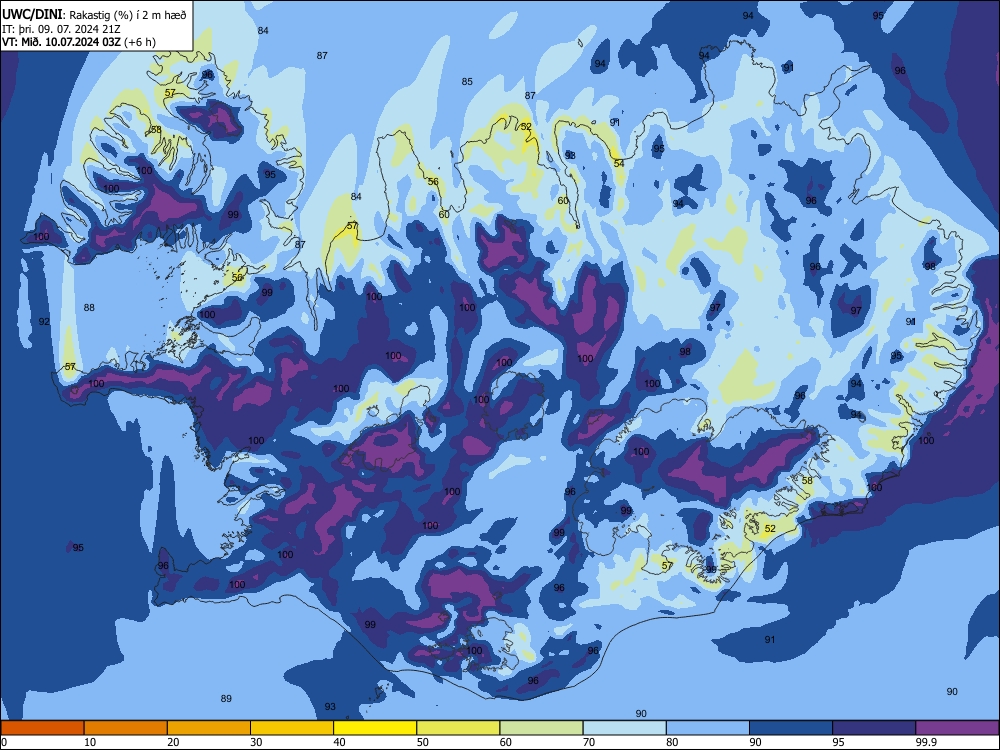This screenshot has width=1000, height=750.
Task: Click the 'UWC/DINI' model title text
Action: click(x=32, y=14)
